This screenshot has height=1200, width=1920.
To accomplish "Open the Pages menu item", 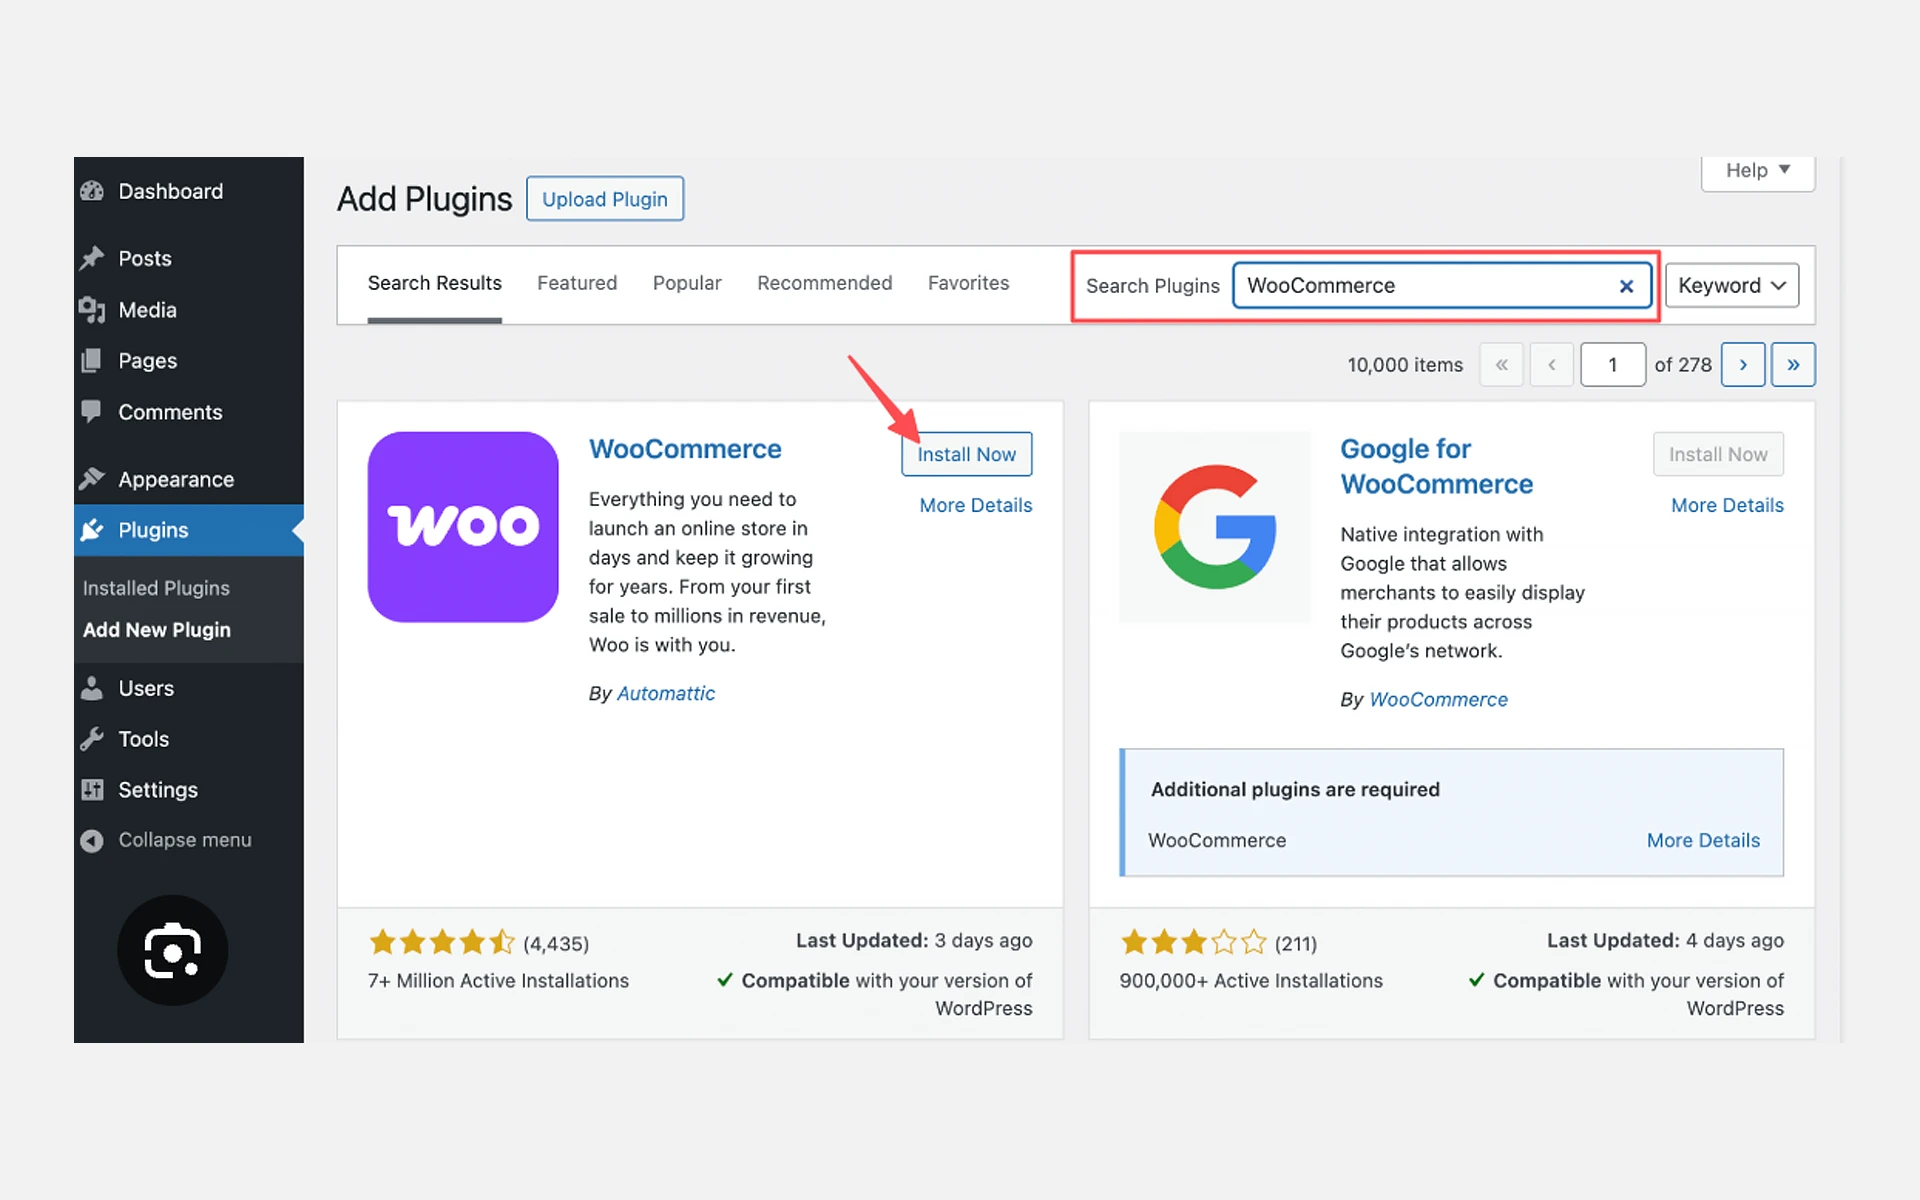I will (189, 361).
